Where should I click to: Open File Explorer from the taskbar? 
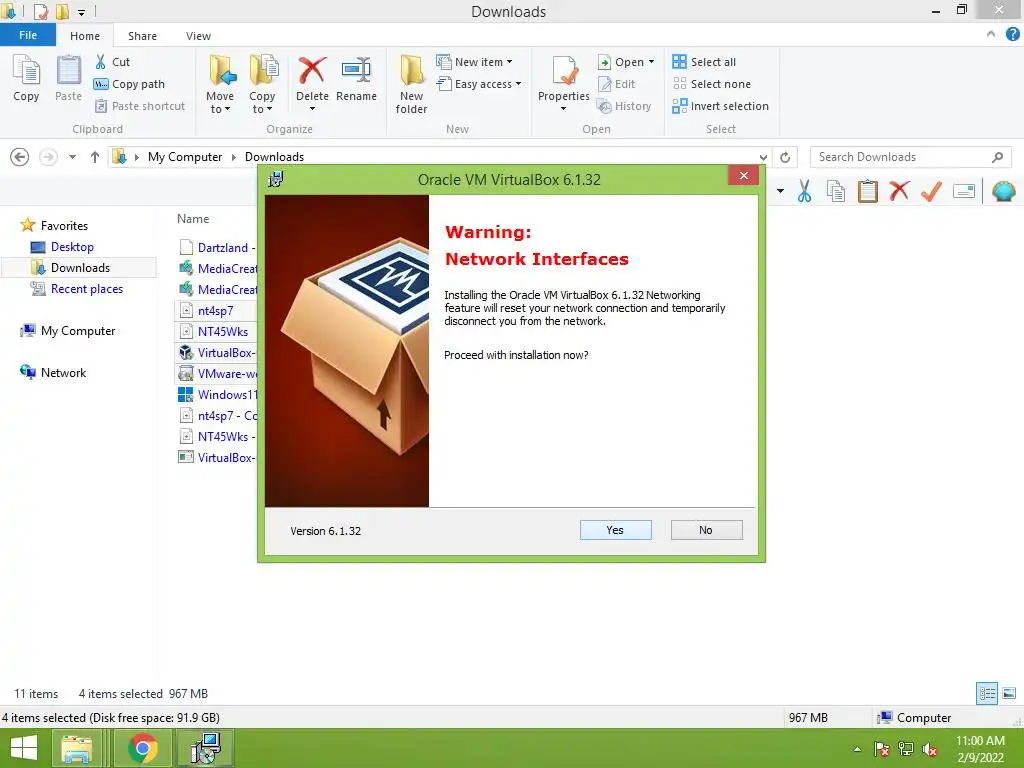pos(76,748)
